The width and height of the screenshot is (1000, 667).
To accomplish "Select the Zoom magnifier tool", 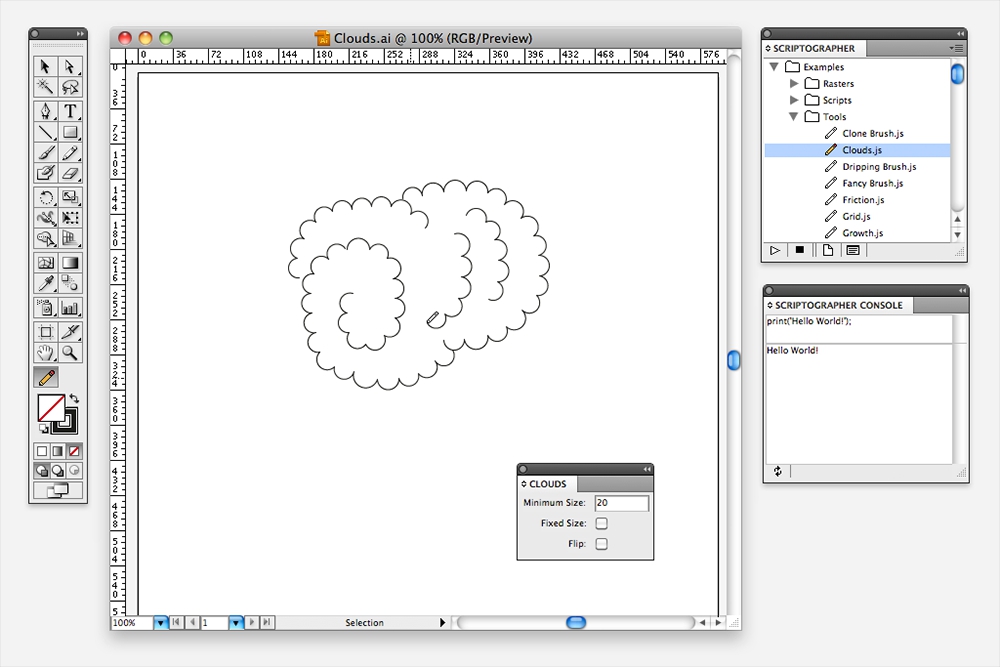I will (x=70, y=353).
